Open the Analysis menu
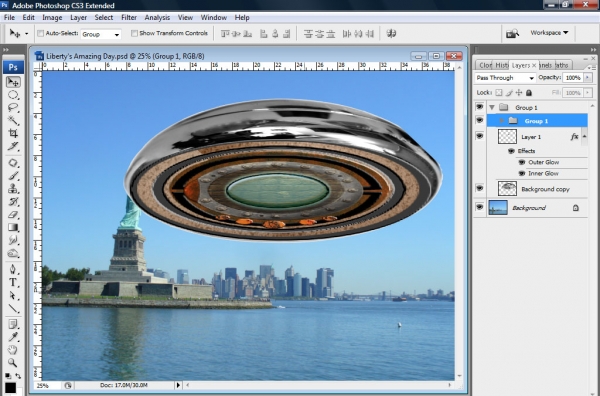 click(157, 18)
